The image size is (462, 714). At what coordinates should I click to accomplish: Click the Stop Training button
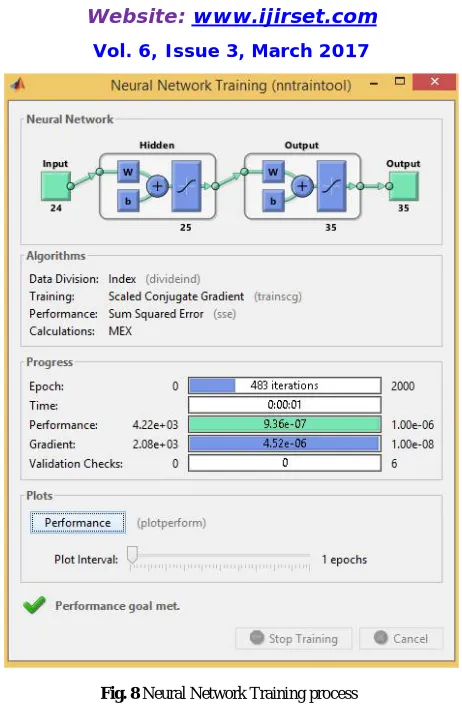point(294,638)
